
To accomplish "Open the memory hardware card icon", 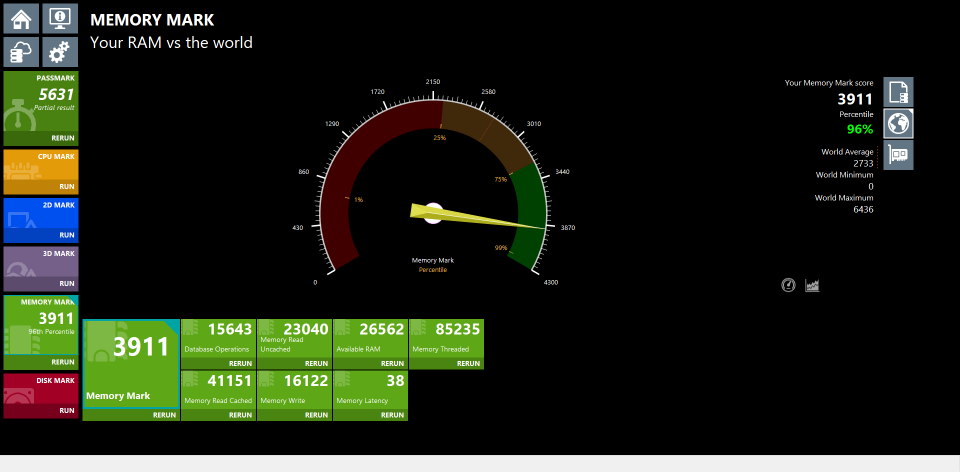I will click(x=898, y=155).
